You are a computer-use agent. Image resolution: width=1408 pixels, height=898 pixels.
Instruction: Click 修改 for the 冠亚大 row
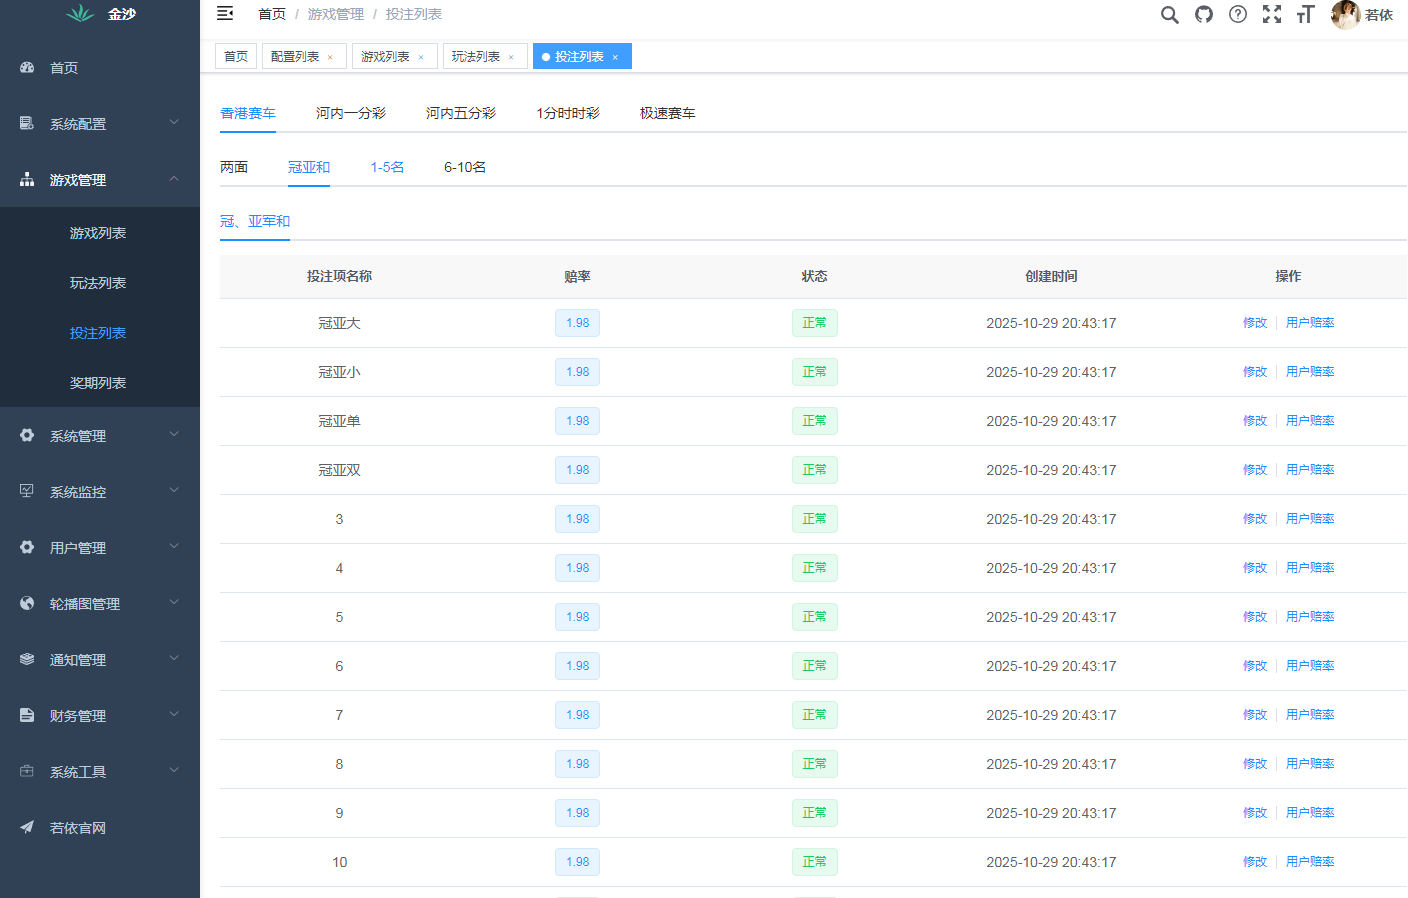(x=1254, y=323)
